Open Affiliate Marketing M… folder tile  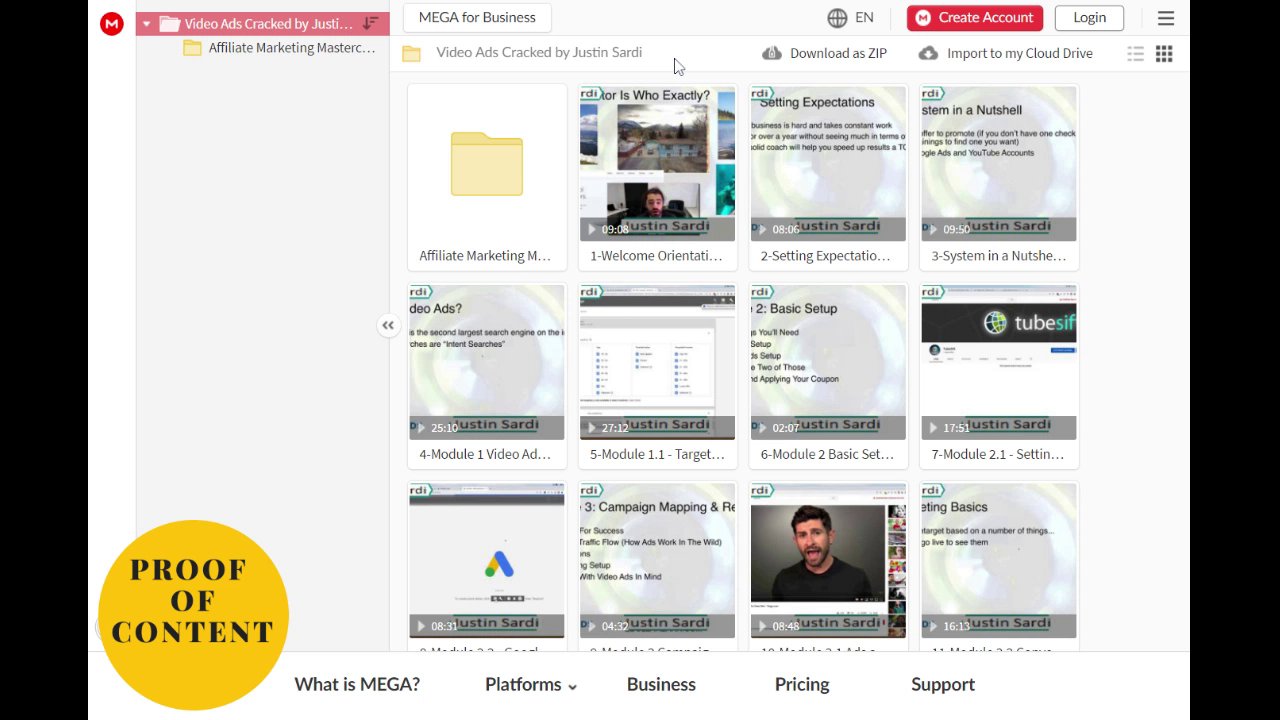point(487,177)
